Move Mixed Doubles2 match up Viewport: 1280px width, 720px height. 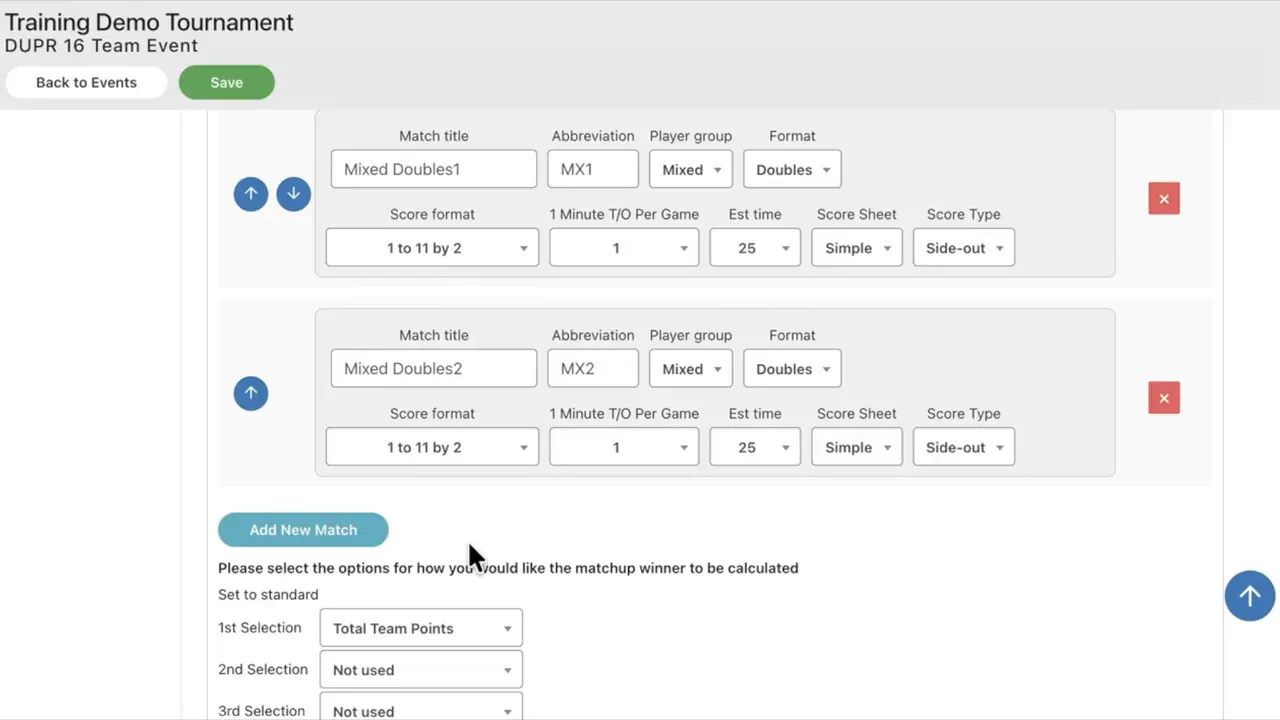(x=251, y=393)
